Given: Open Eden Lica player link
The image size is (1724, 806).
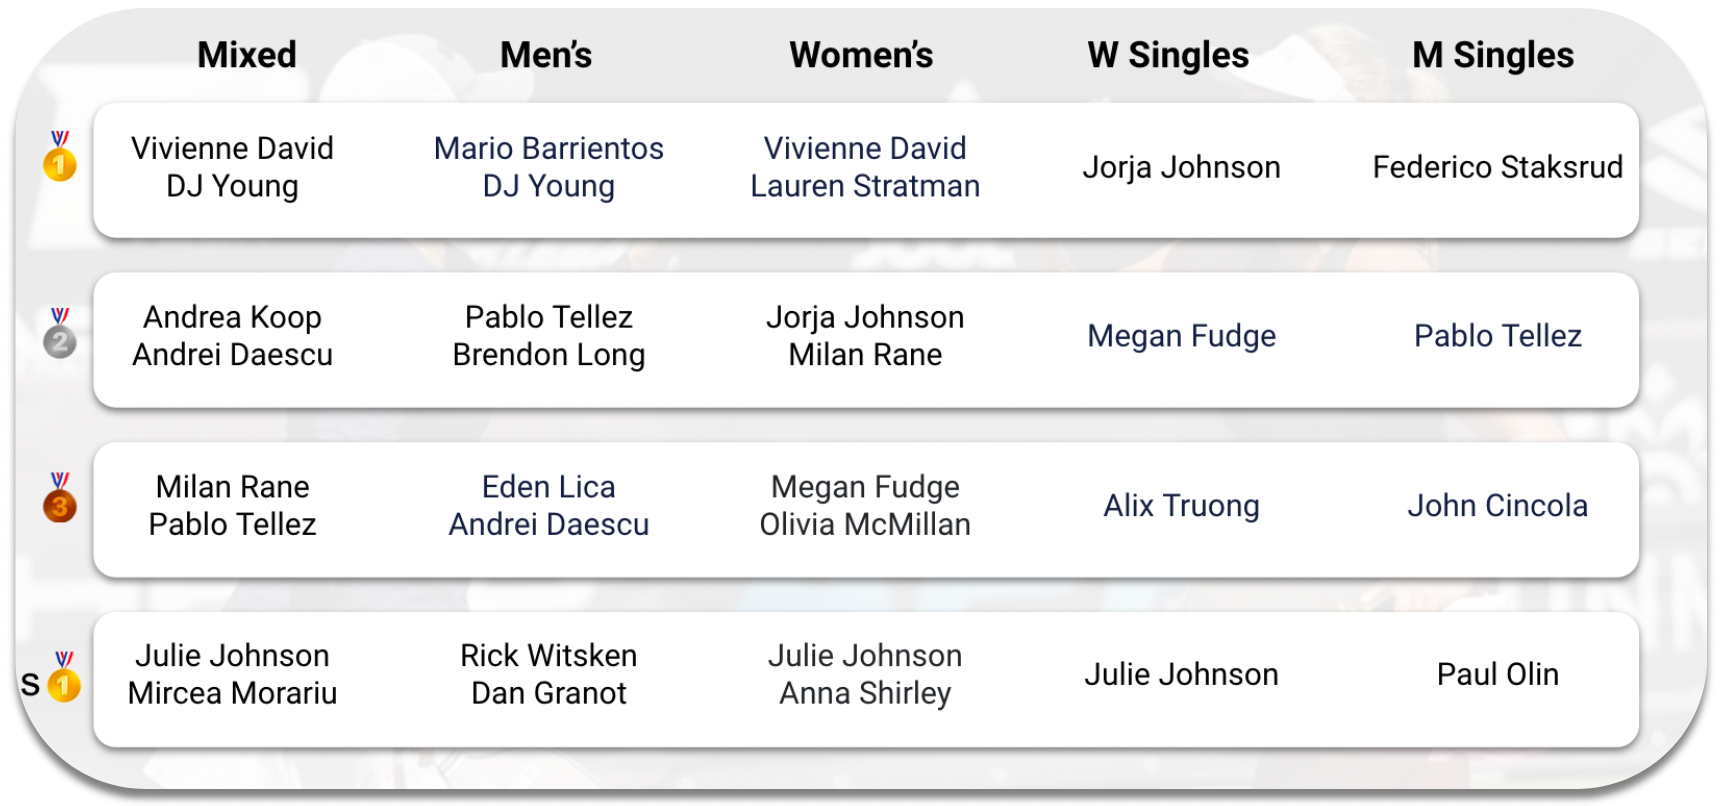Looking at the screenshot, I should (x=548, y=487).
